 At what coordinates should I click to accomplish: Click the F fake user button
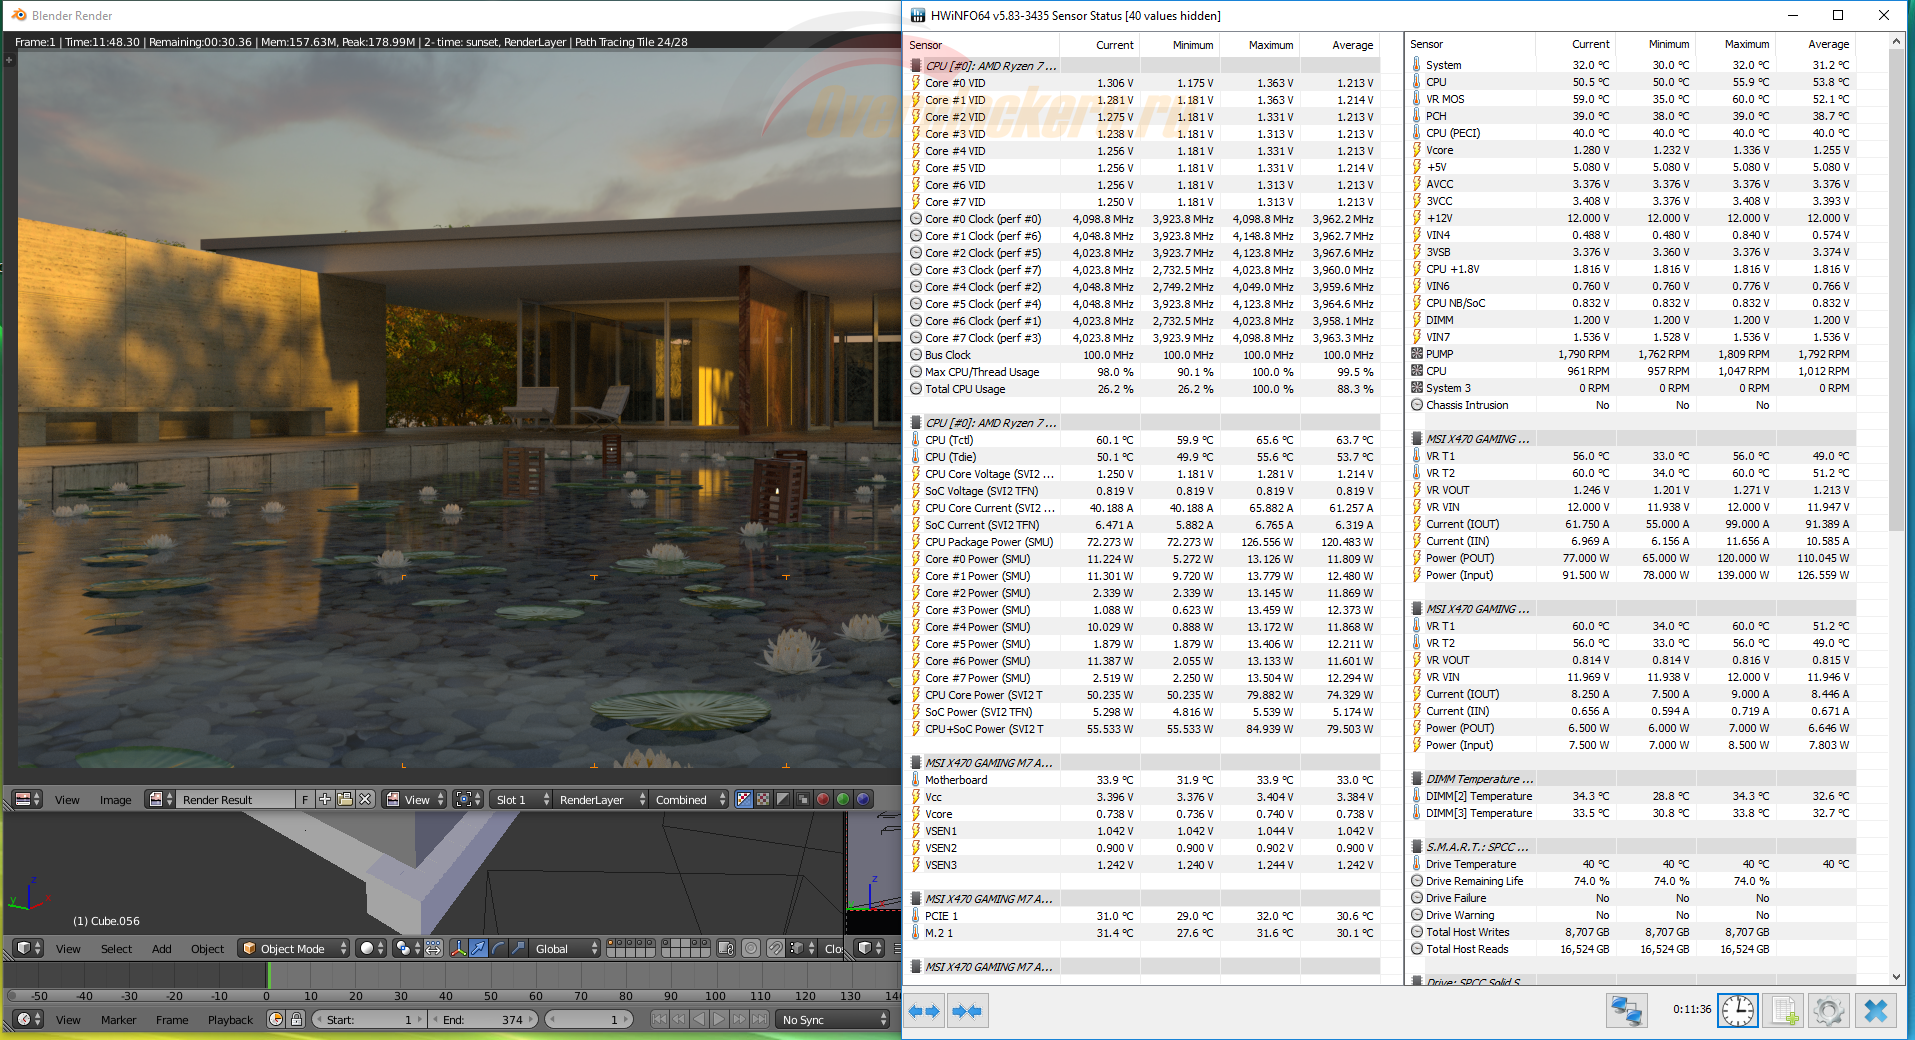click(x=305, y=799)
